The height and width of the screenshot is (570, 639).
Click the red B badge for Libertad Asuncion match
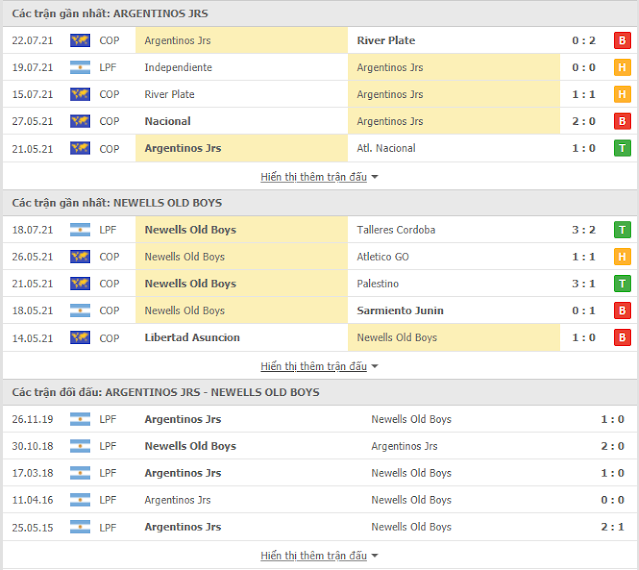pyautogui.click(x=622, y=337)
